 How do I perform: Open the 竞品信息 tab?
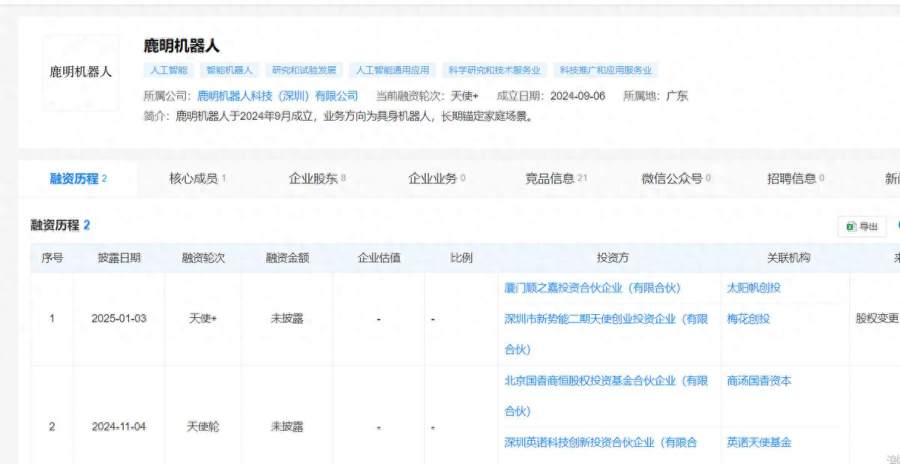(556, 179)
